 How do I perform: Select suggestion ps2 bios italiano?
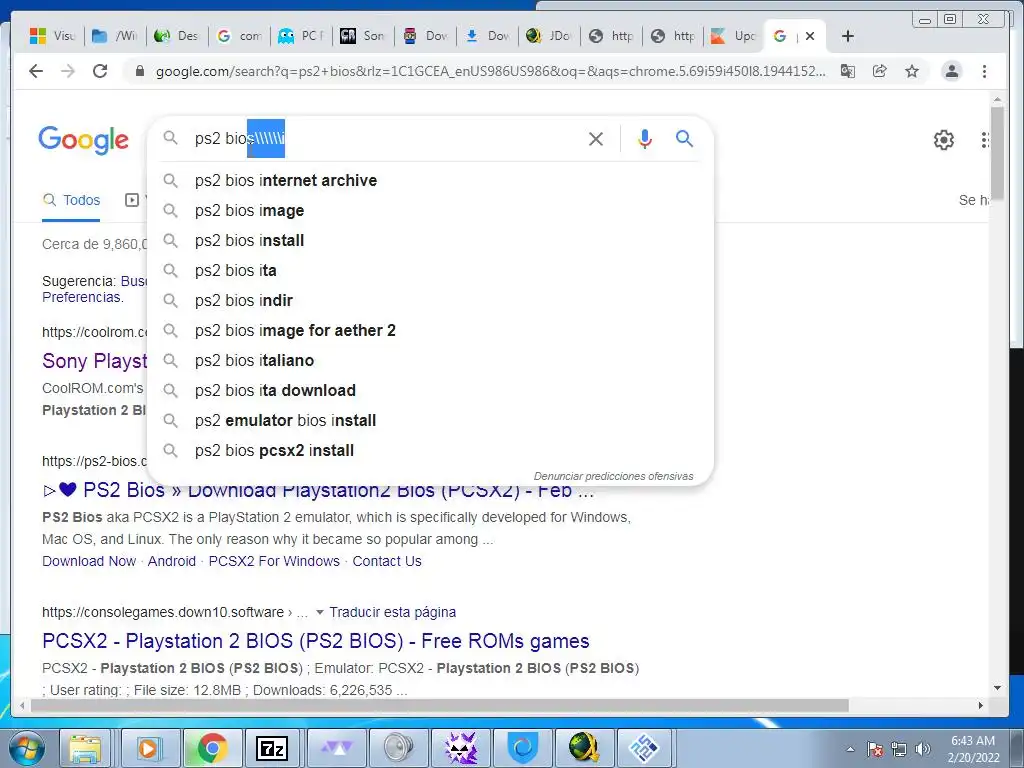[x=431, y=360]
